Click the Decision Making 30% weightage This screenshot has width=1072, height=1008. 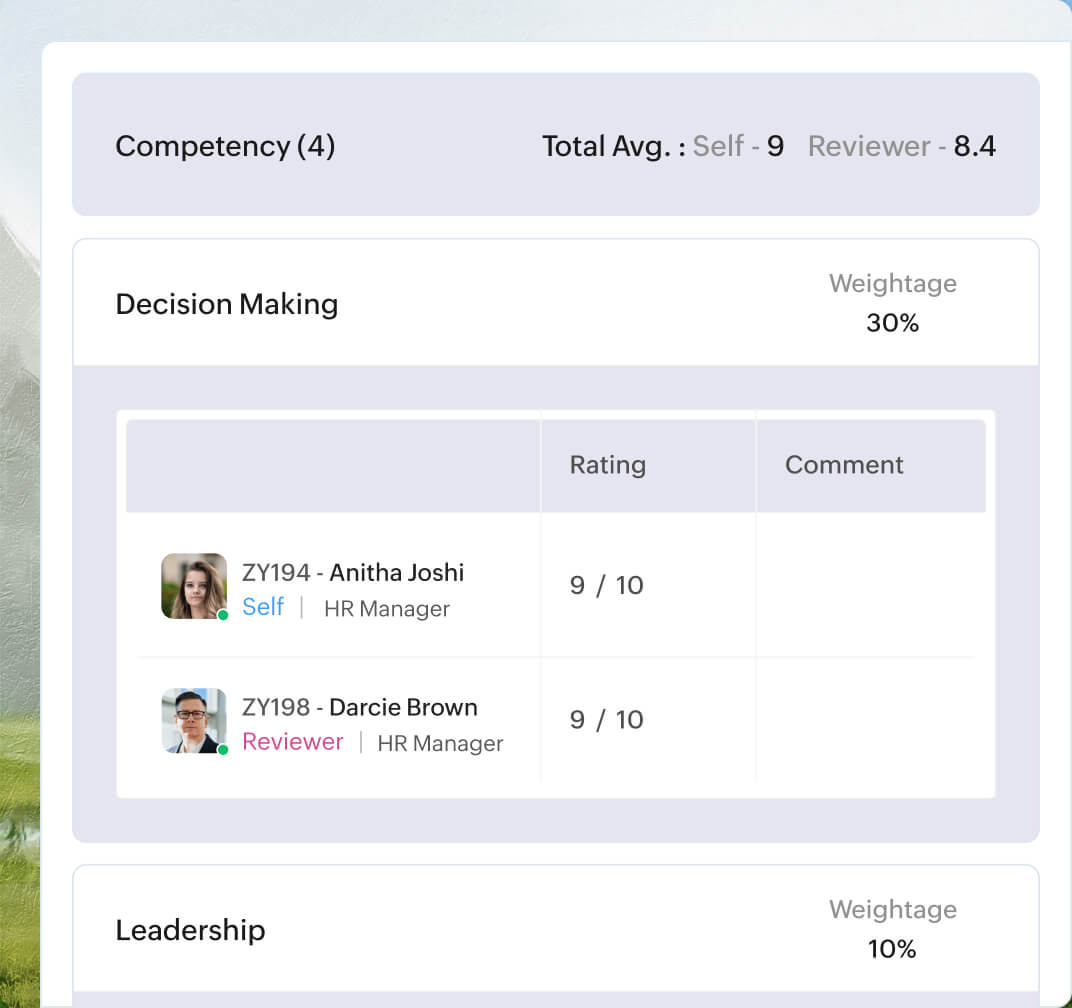tap(893, 323)
